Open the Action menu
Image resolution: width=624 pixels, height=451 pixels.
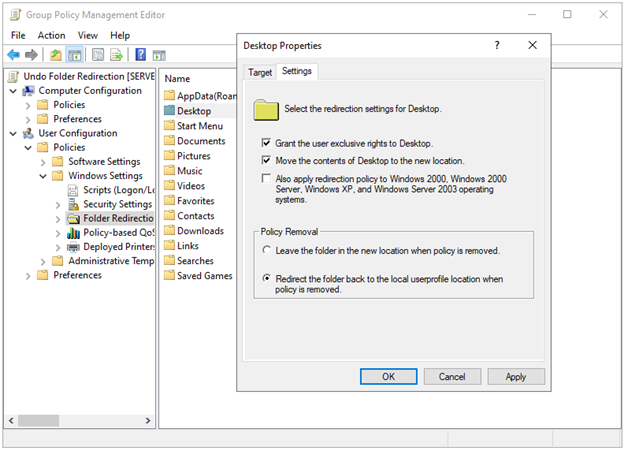pyautogui.click(x=51, y=35)
